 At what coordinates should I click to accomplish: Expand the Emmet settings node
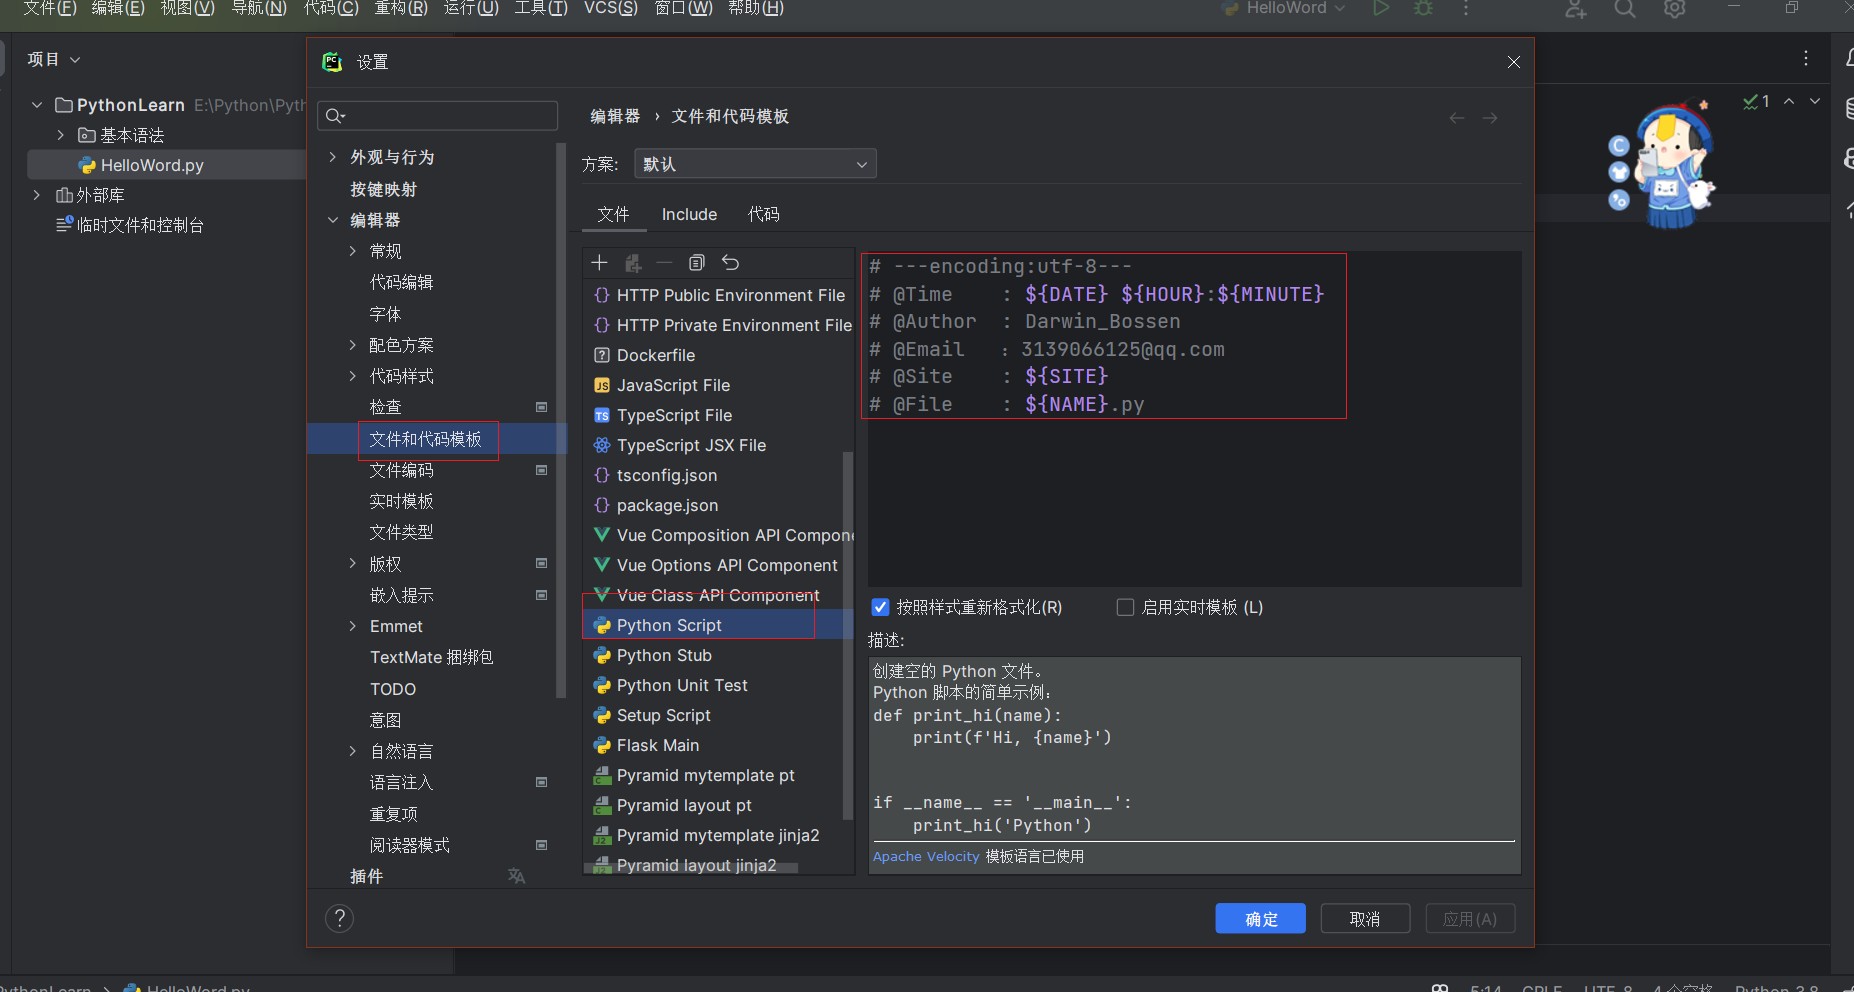[352, 626]
